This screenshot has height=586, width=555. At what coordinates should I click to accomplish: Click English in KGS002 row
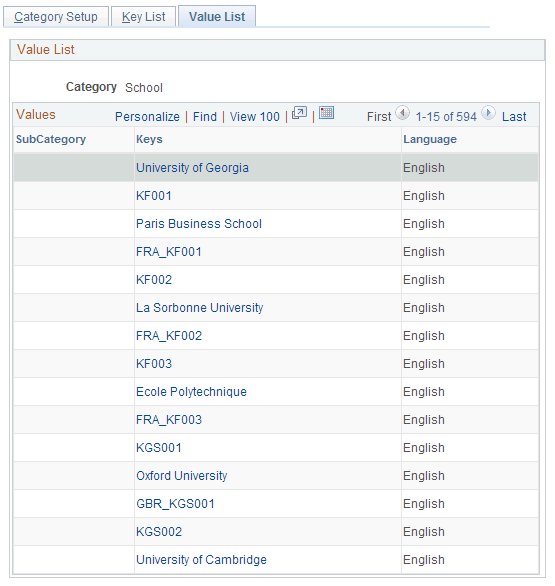(x=424, y=532)
